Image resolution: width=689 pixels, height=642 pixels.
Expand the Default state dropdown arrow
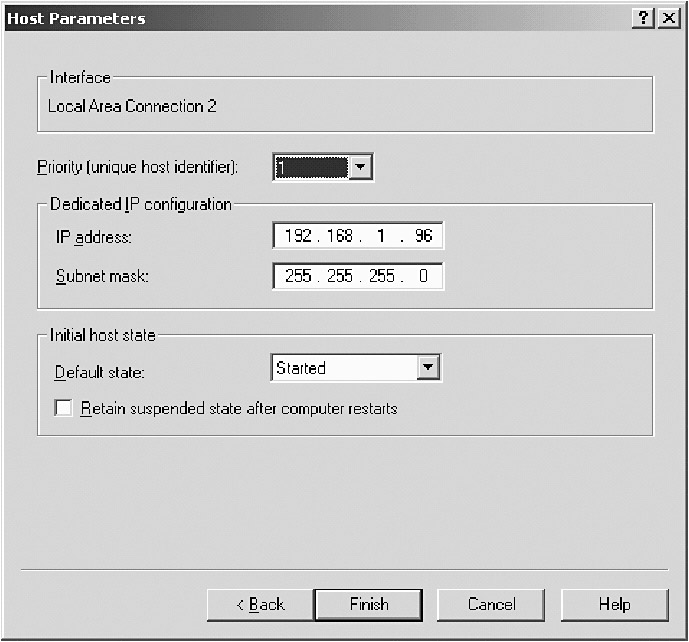(429, 368)
